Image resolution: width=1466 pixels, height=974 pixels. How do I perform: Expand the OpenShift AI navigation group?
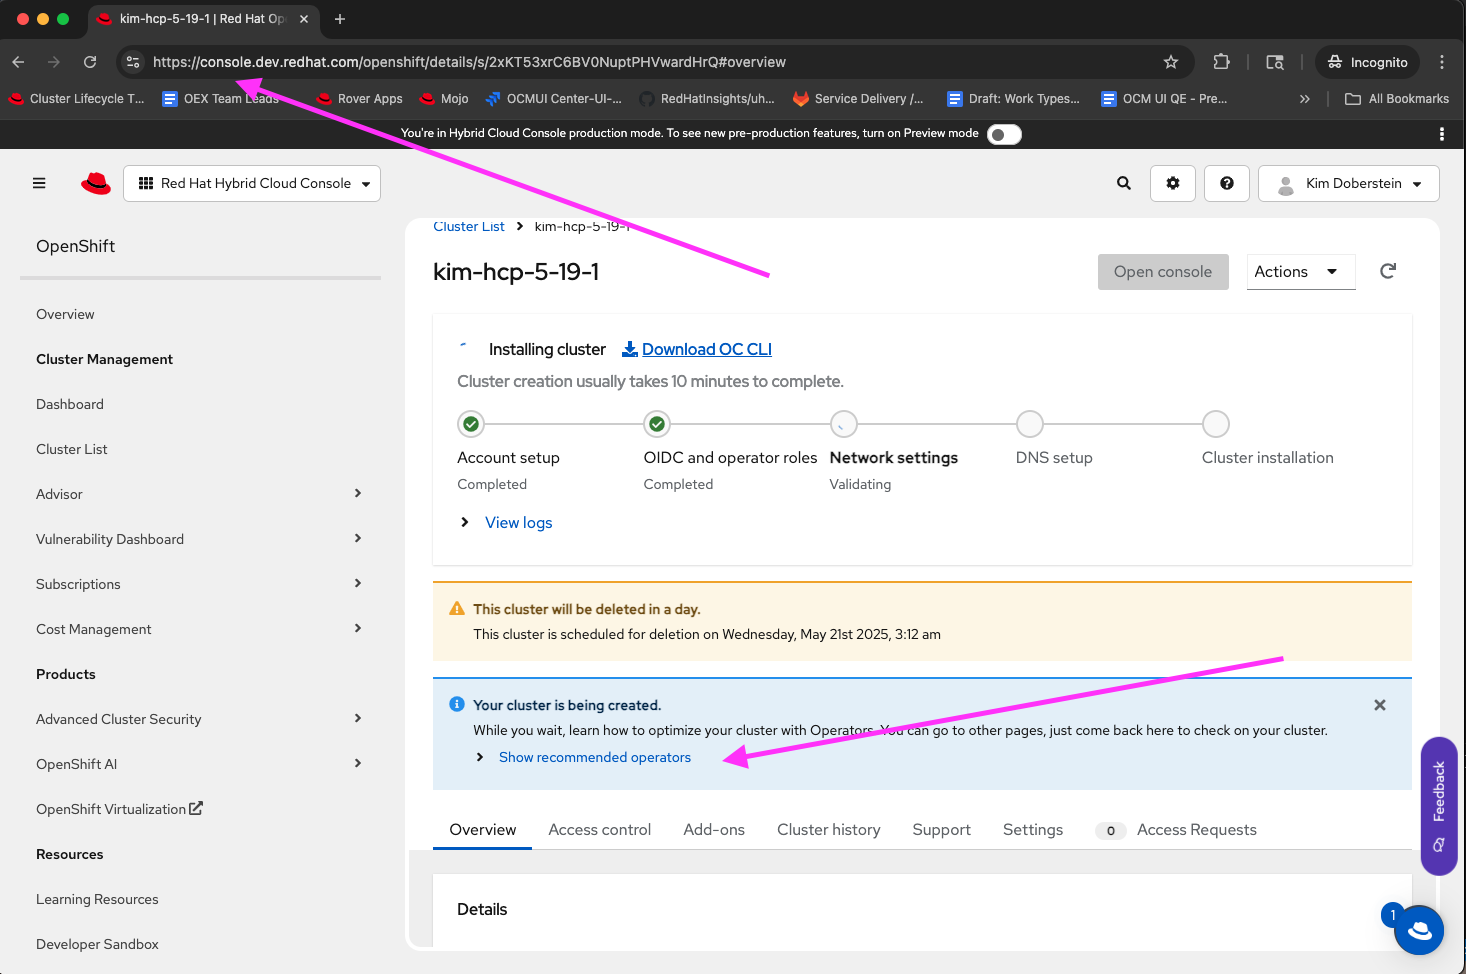click(198, 764)
